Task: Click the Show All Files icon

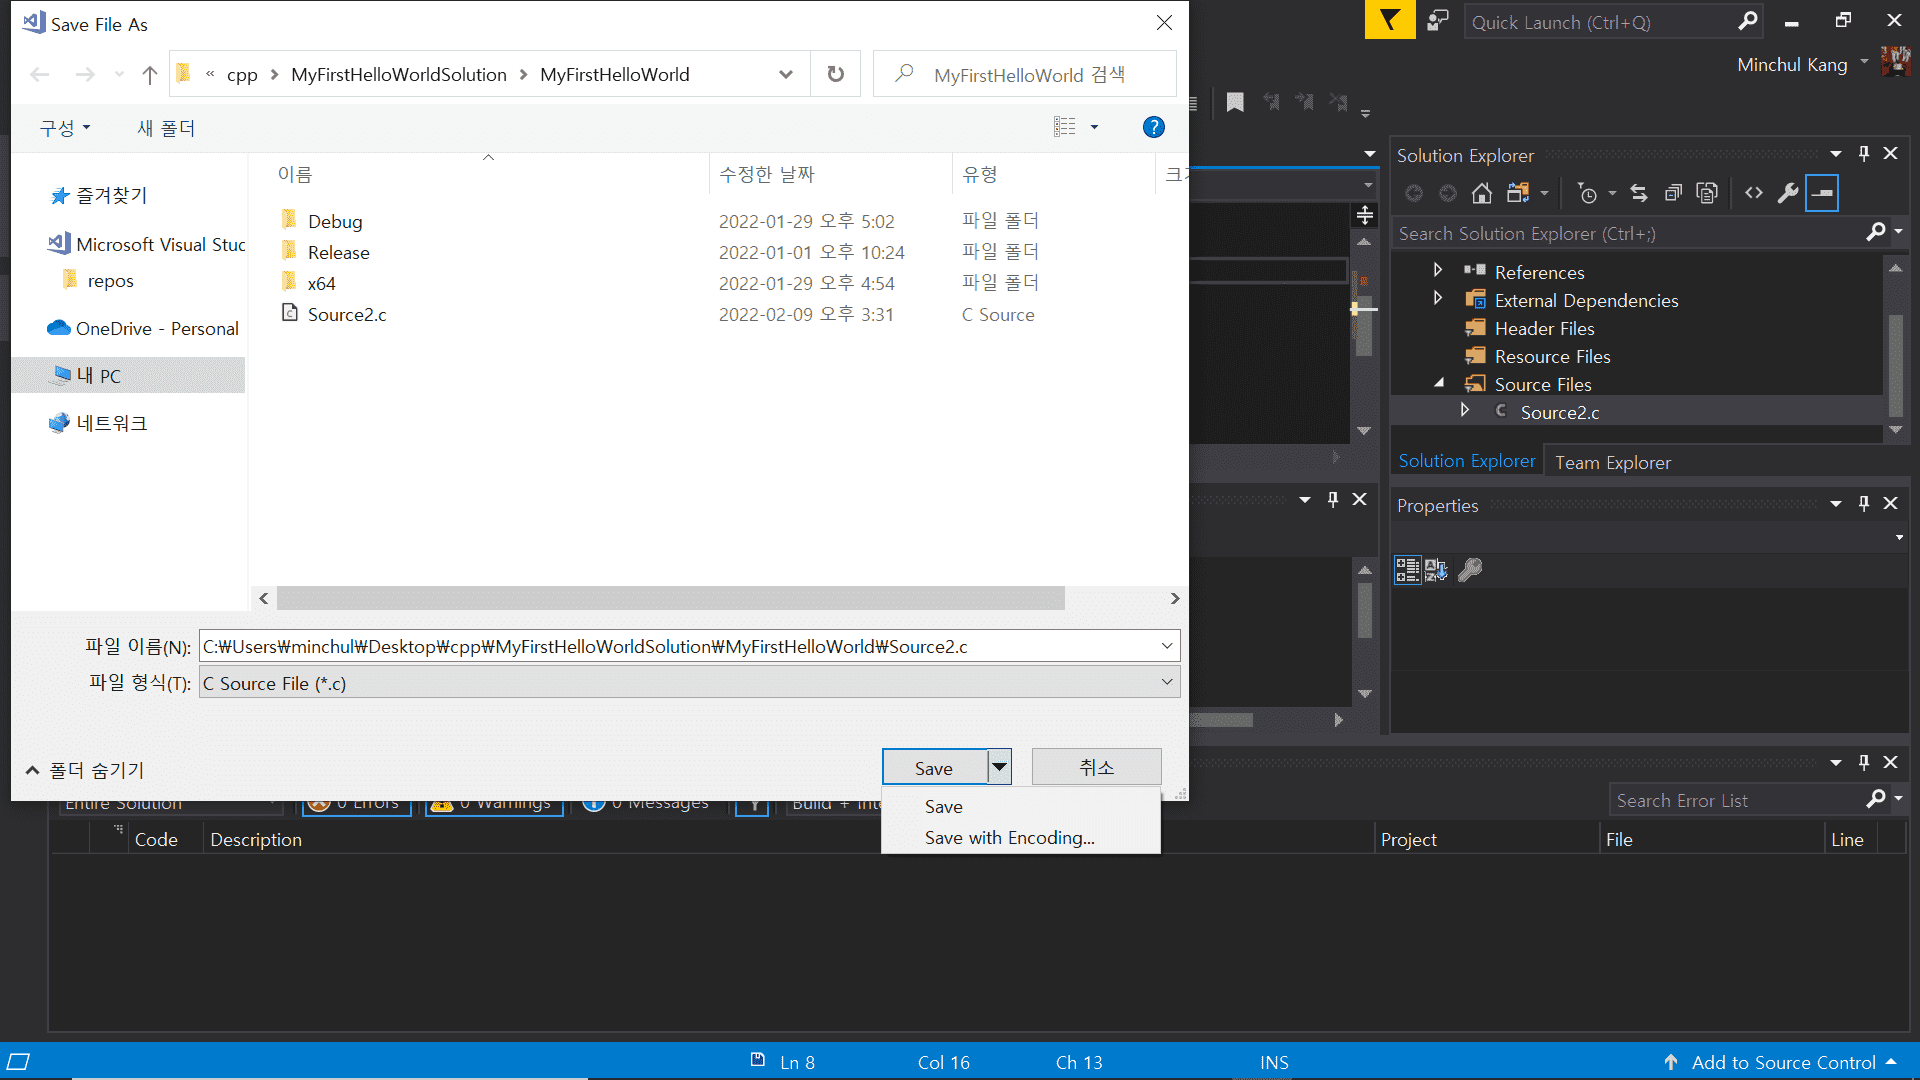Action: click(x=1707, y=193)
